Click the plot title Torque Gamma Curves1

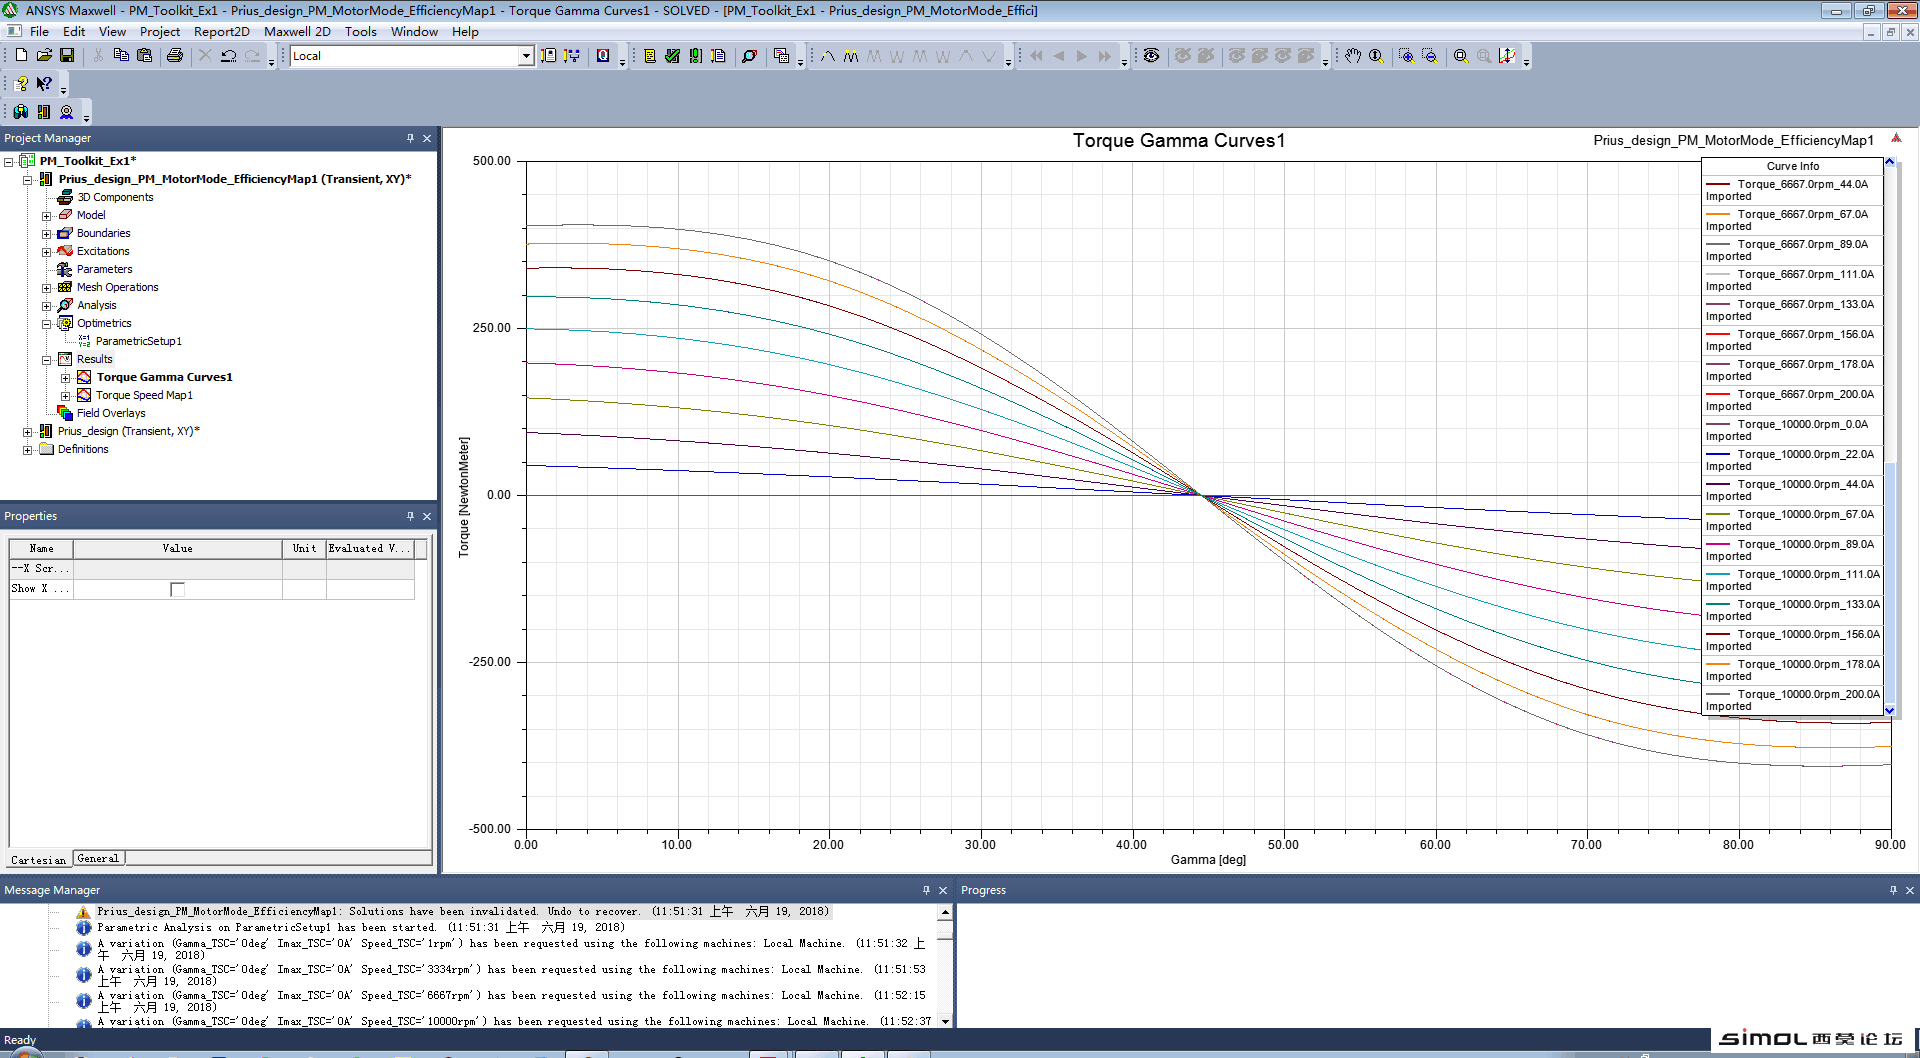(x=1179, y=141)
